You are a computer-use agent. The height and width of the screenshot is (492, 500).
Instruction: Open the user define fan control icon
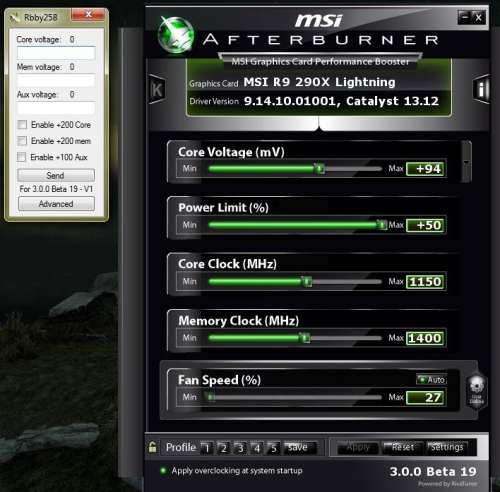476,391
